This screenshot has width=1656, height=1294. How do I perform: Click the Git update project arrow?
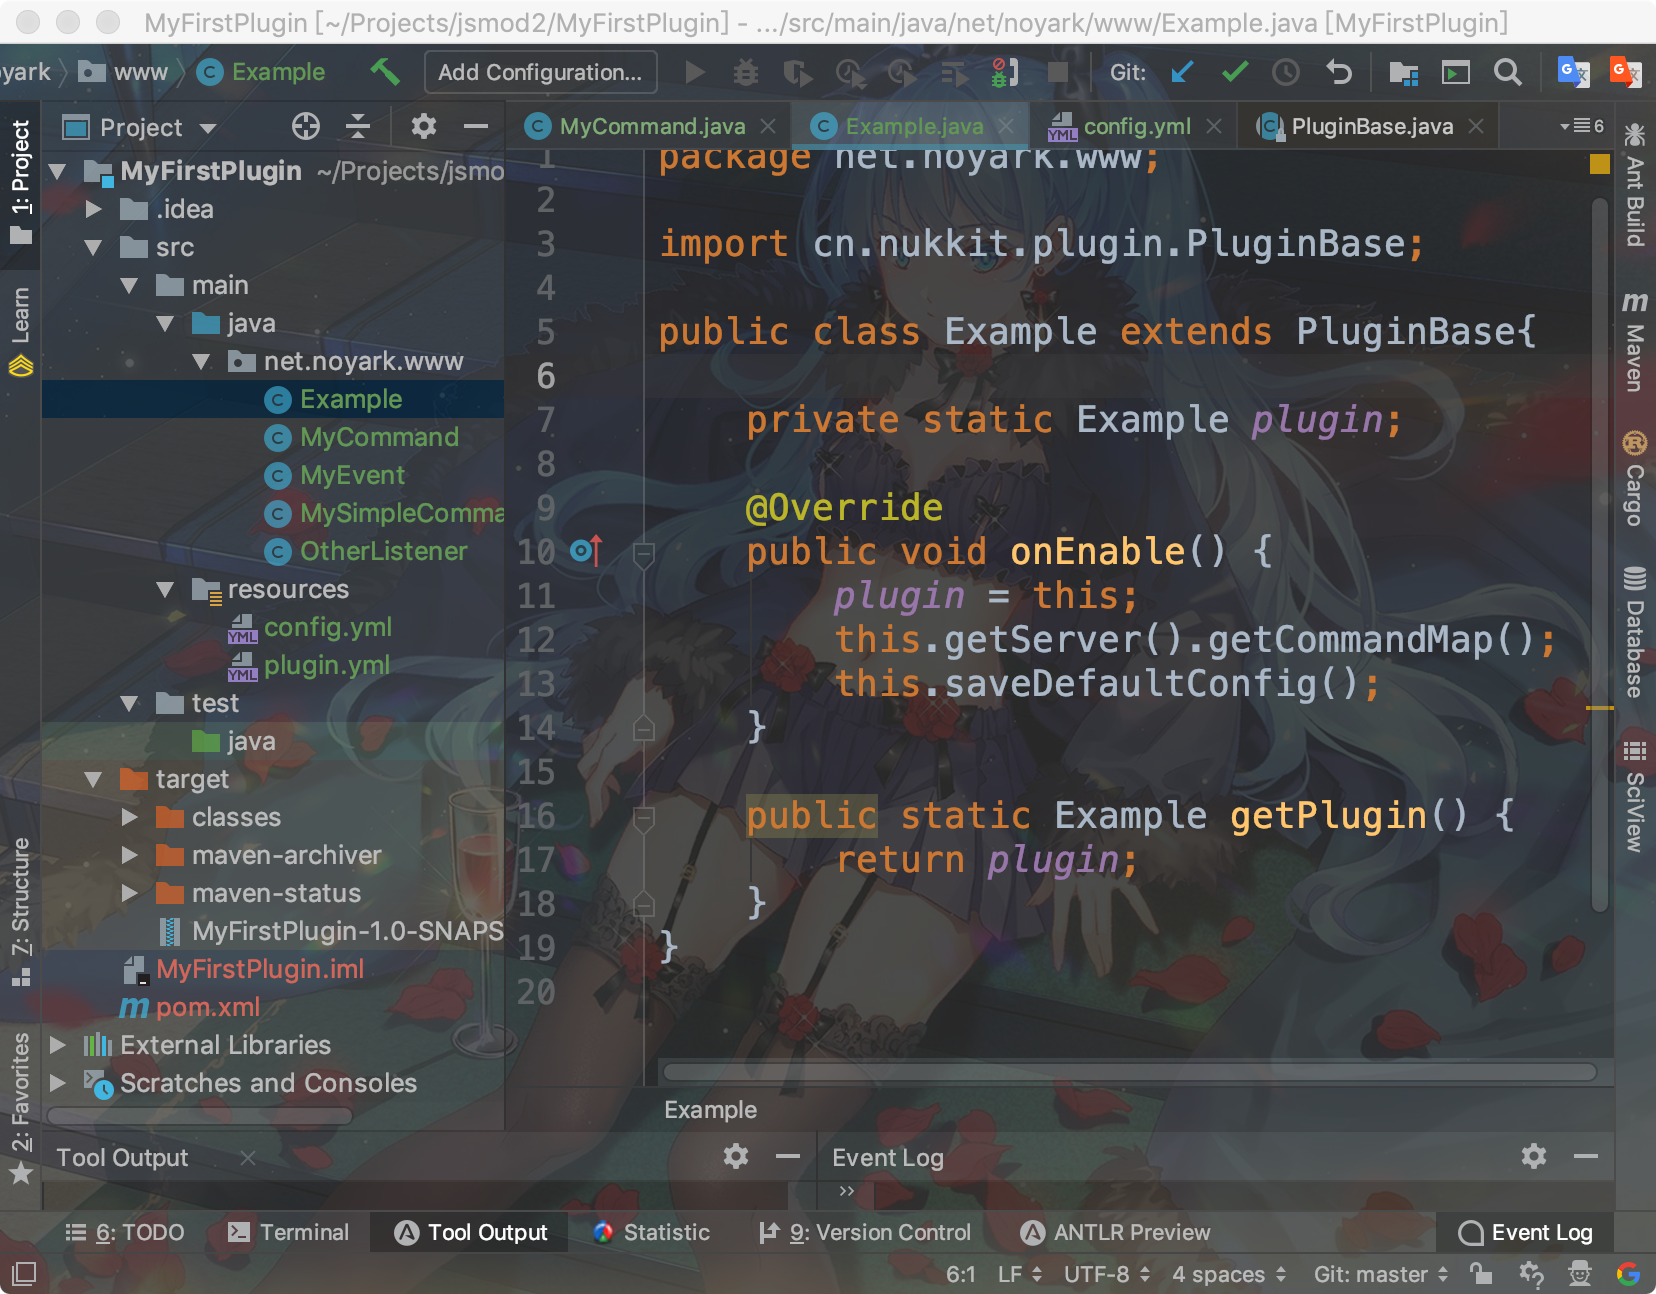[1182, 72]
